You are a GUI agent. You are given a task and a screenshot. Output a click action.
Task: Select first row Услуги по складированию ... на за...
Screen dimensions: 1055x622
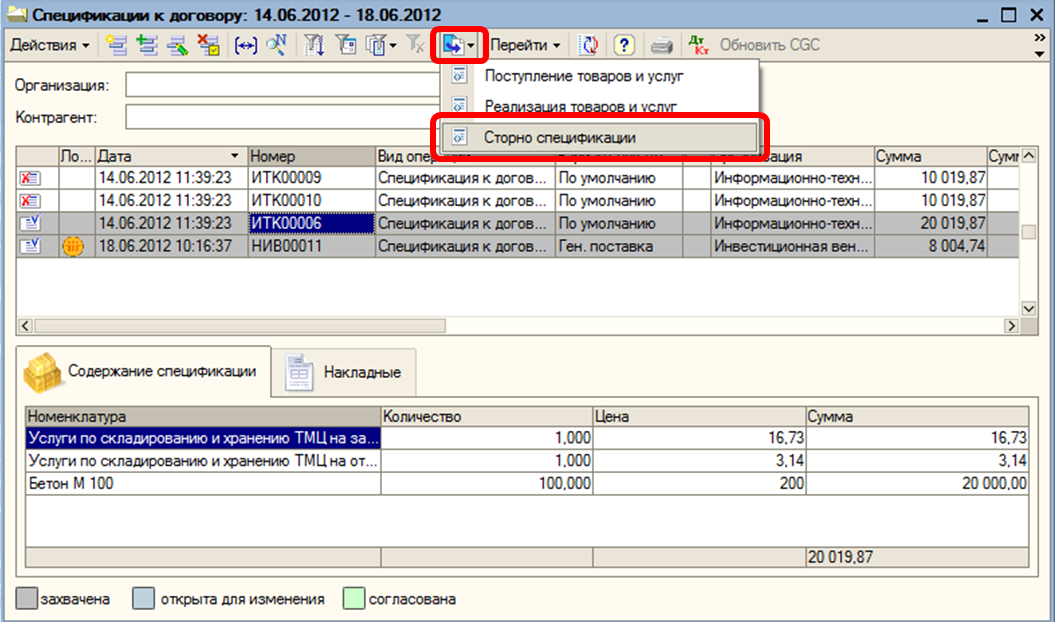tap(203, 438)
